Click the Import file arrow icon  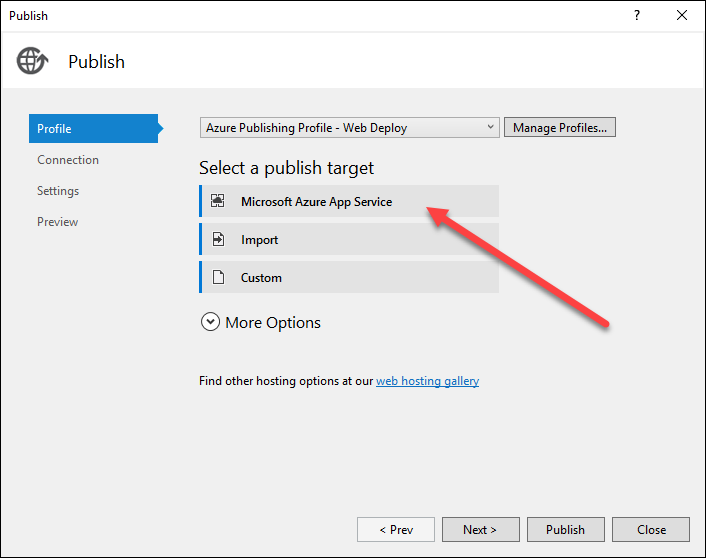click(218, 239)
